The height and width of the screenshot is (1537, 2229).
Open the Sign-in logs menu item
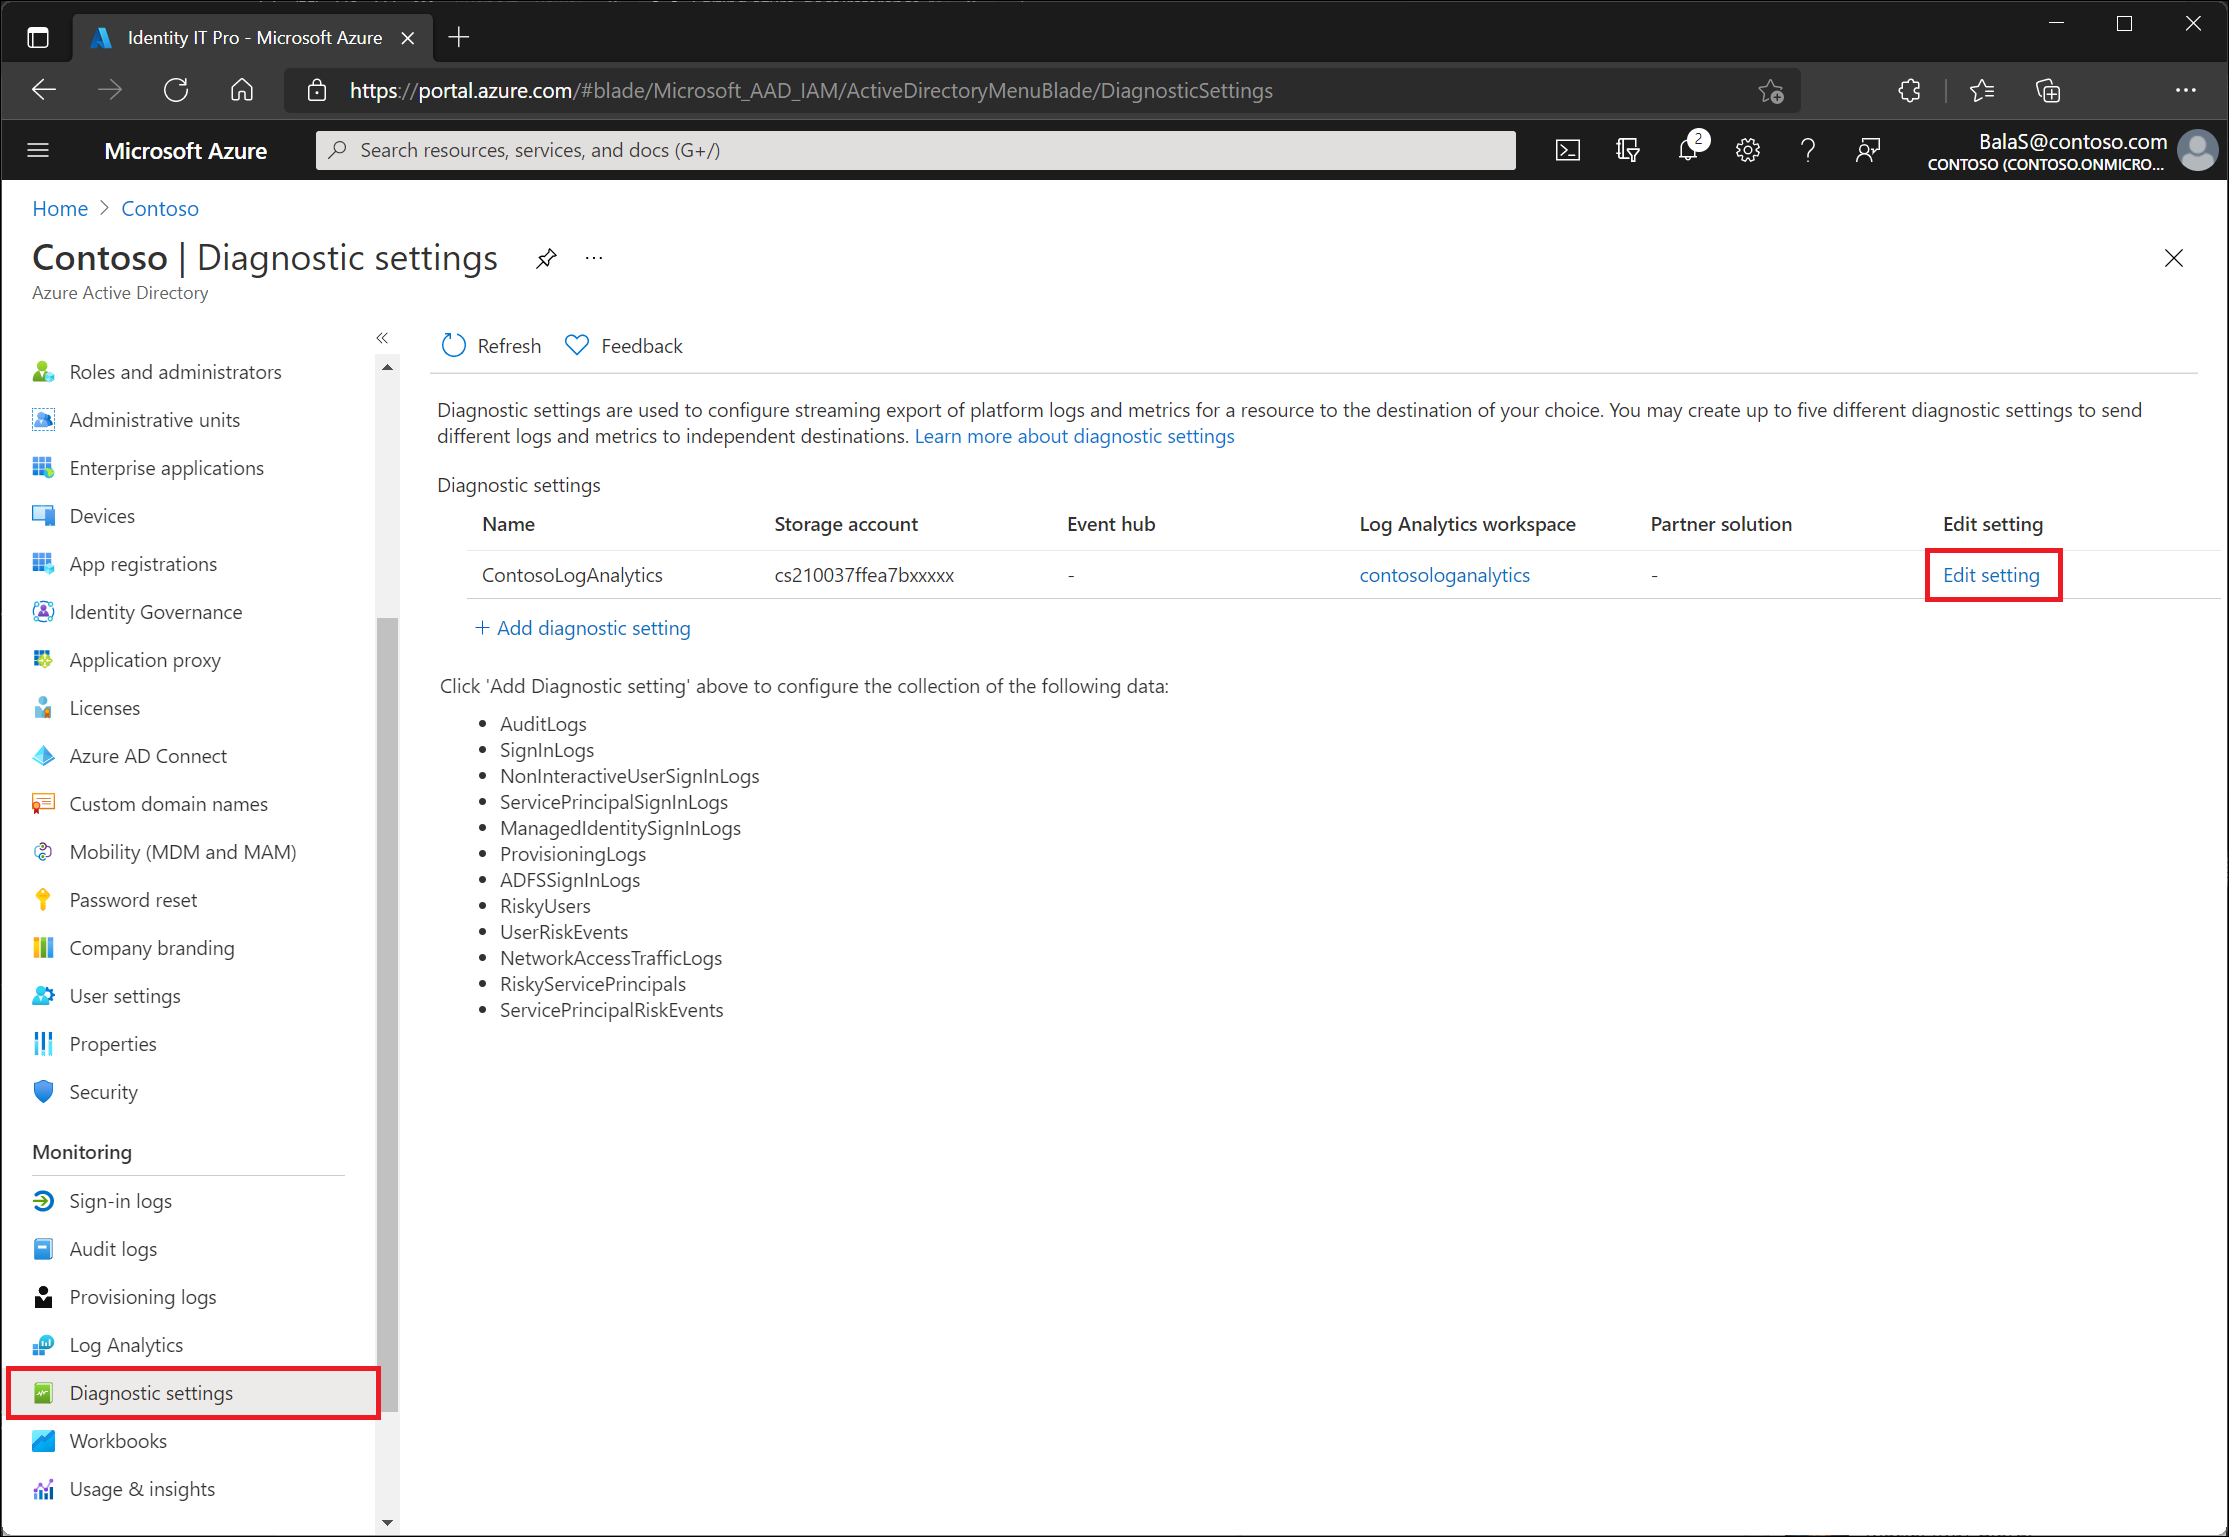(120, 1201)
